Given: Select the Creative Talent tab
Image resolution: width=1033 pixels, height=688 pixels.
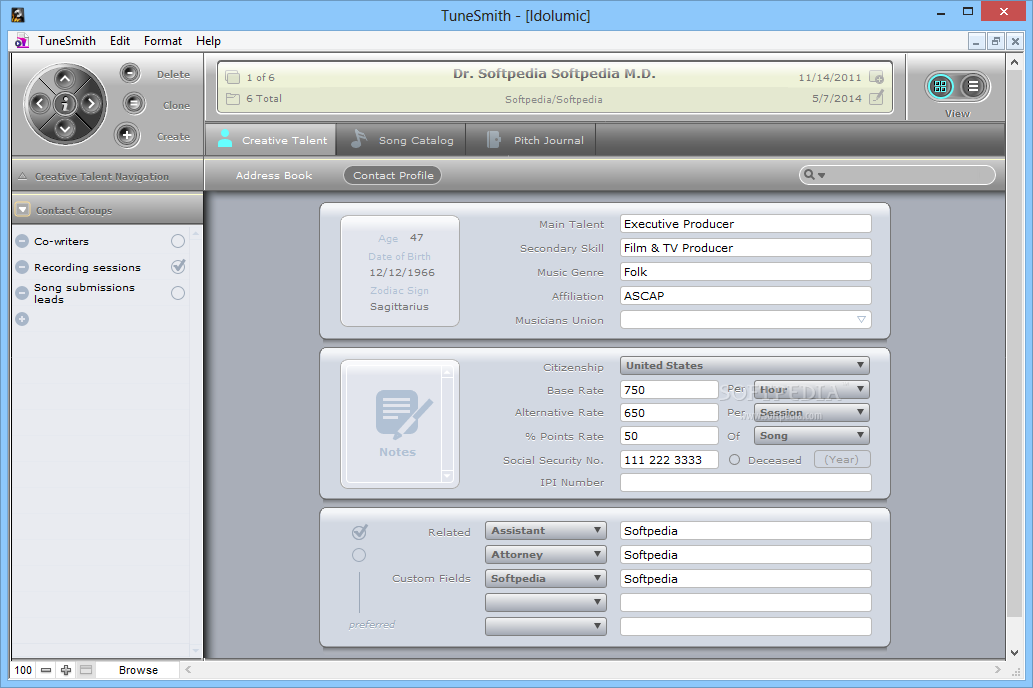Looking at the screenshot, I should click(x=271, y=140).
